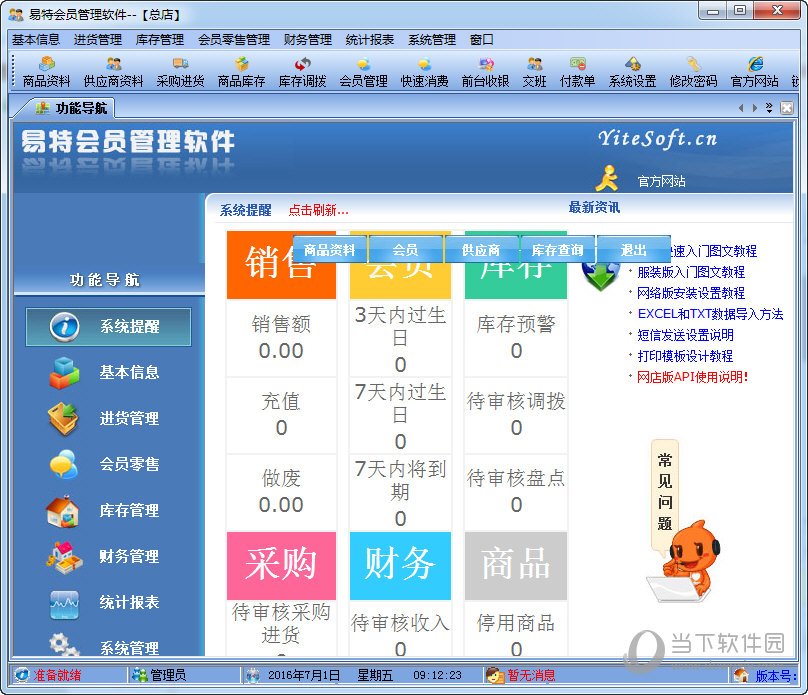Show previous tab with left arrow

(x=741, y=108)
